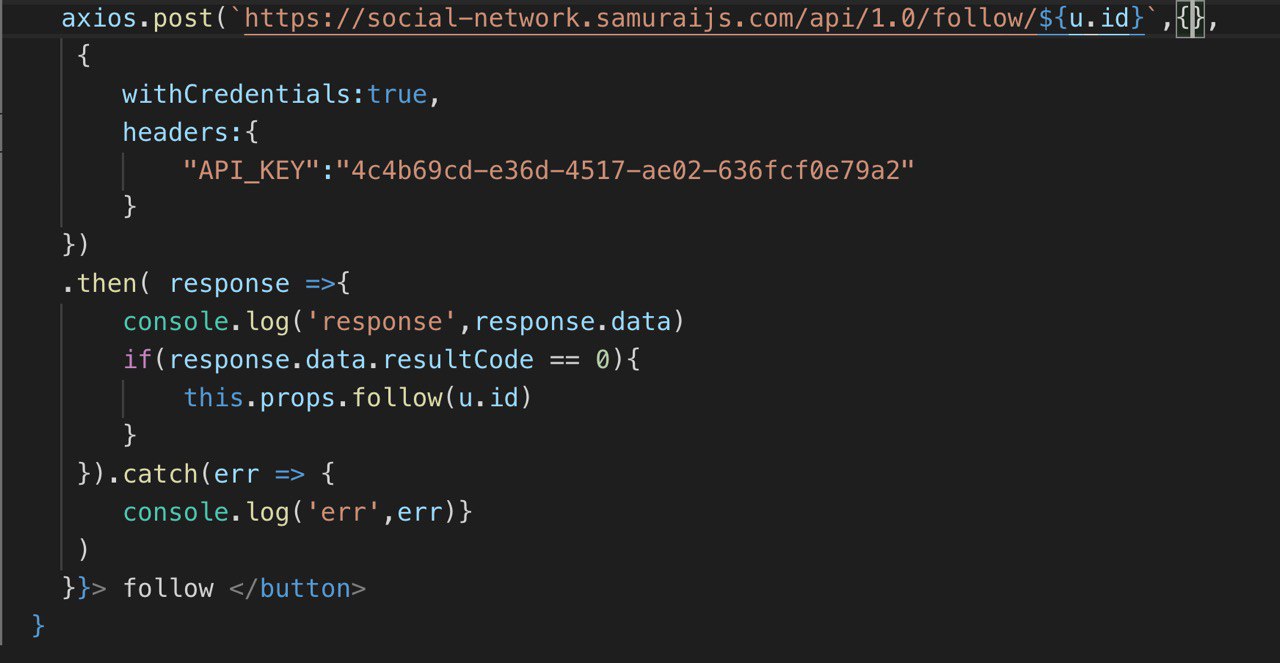Open the samuraijs.com API URL link
This screenshot has width=1280, height=663.
point(640,19)
